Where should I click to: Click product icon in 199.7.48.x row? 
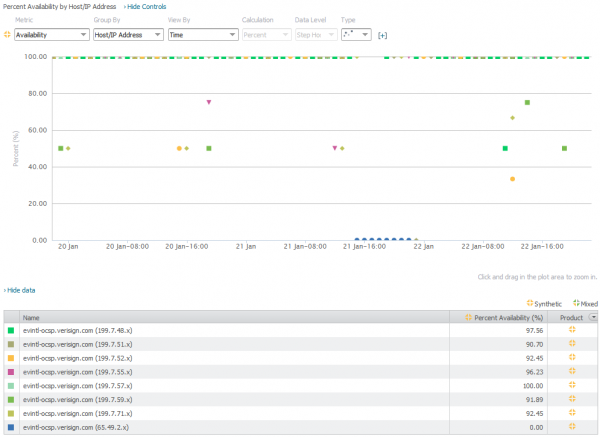tap(572, 329)
